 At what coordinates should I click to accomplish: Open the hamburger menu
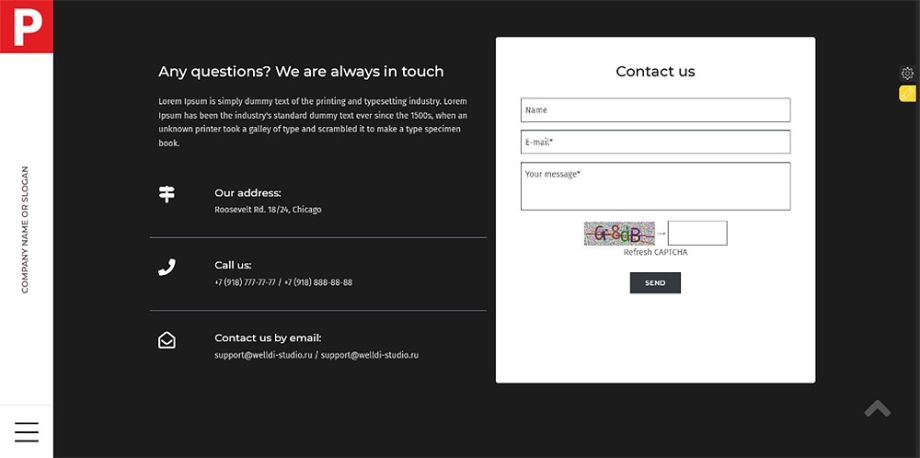pos(27,432)
